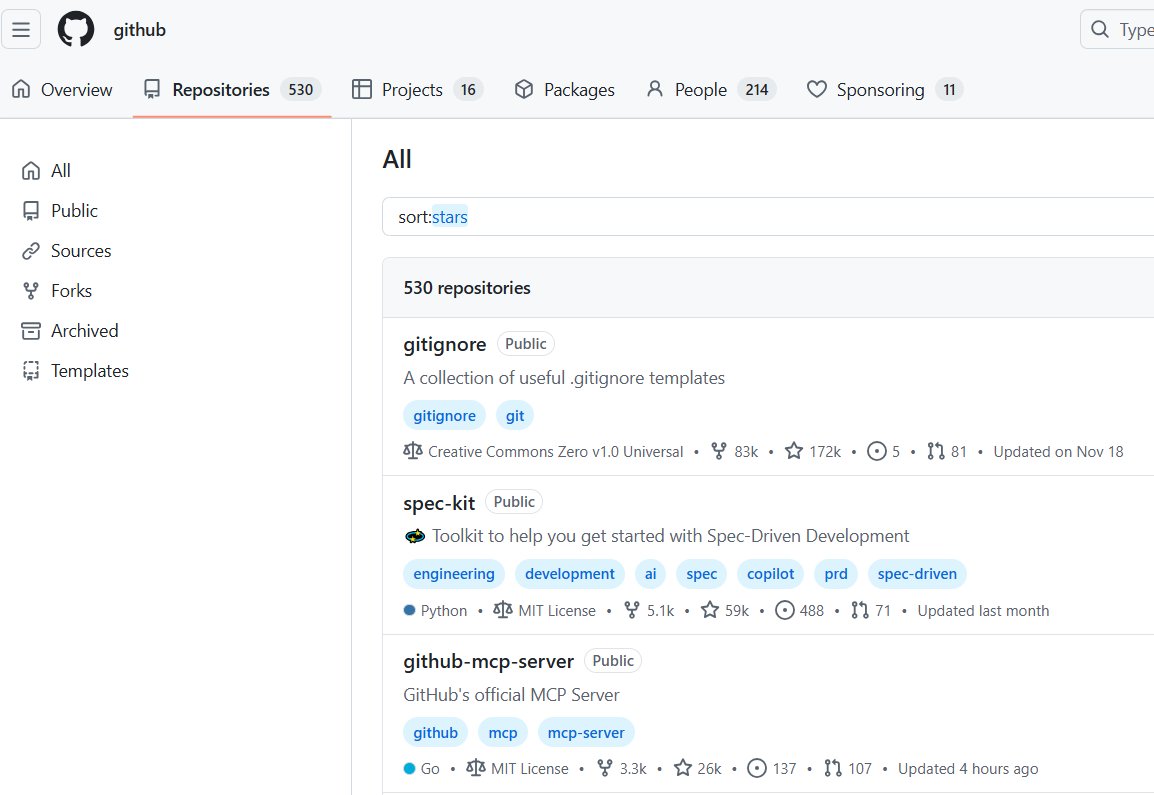Viewport: 1154px width, 795px height.
Task: Click the engineering topic tag
Action: coord(453,574)
